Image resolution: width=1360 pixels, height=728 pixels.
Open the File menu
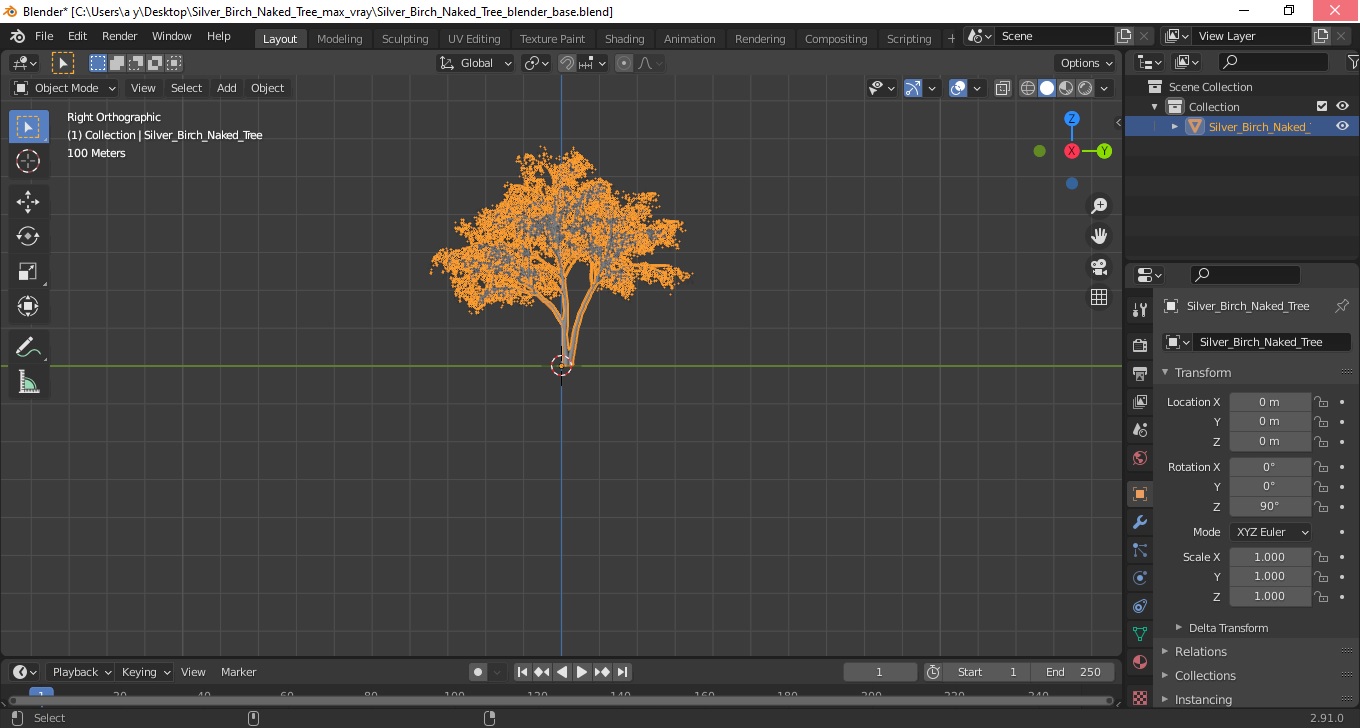44,36
